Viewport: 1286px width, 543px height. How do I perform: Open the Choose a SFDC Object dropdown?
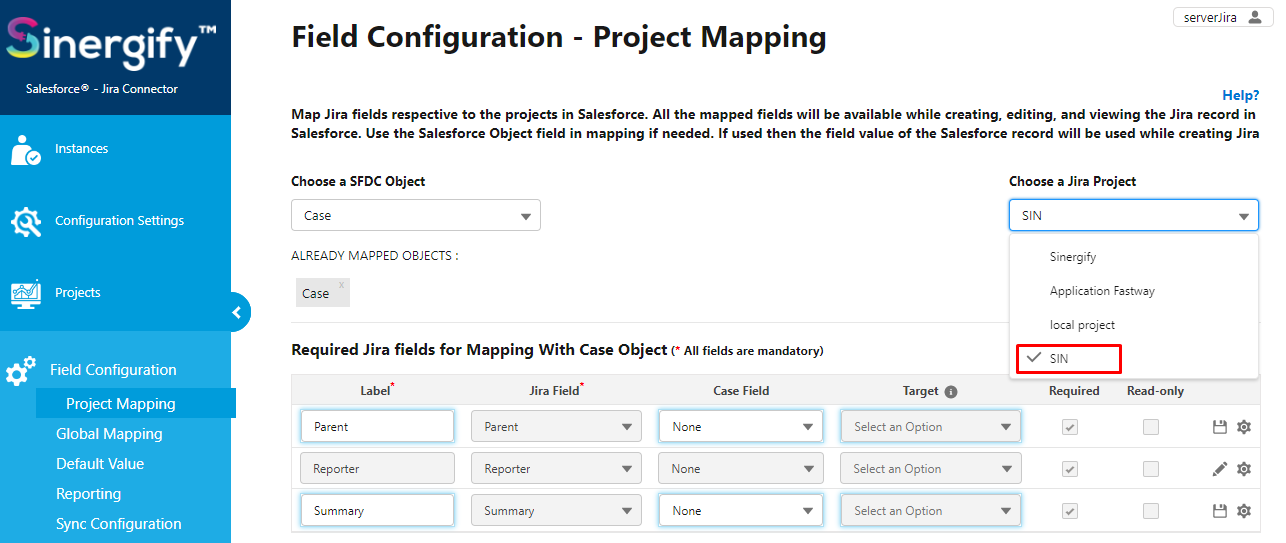(416, 216)
